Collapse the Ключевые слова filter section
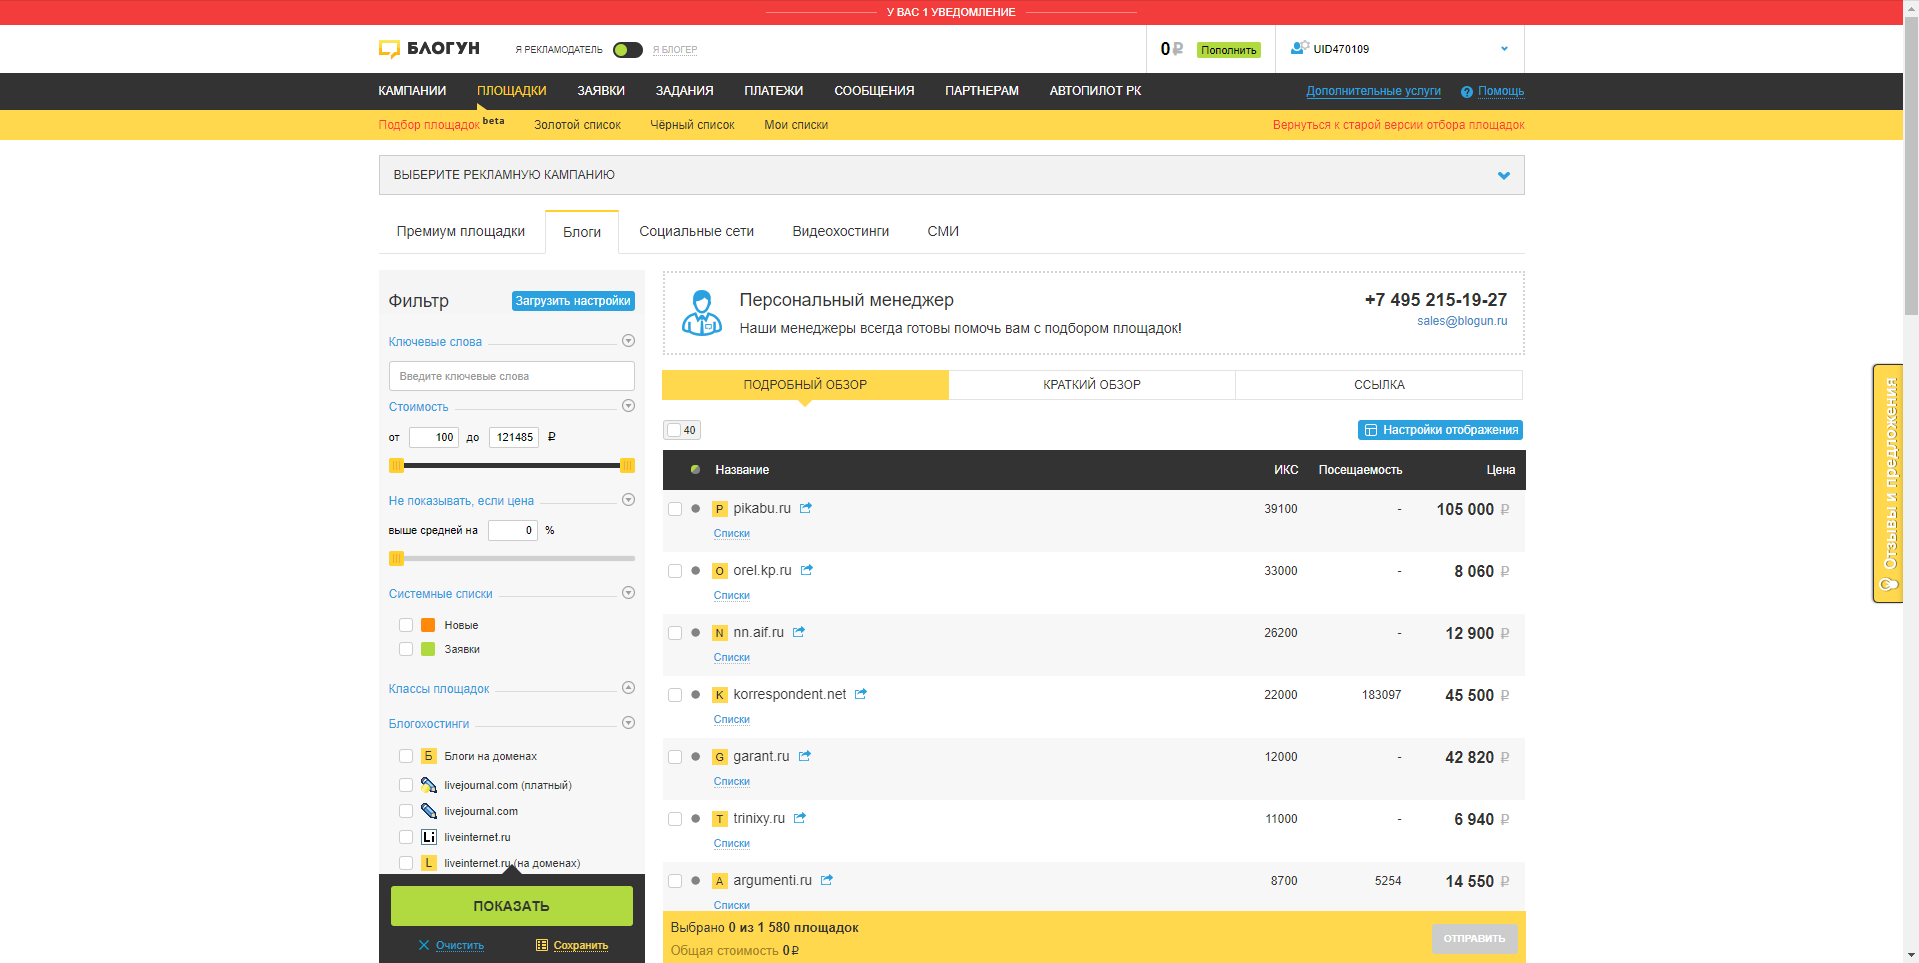Screen dimensions: 1919x963 628,341
